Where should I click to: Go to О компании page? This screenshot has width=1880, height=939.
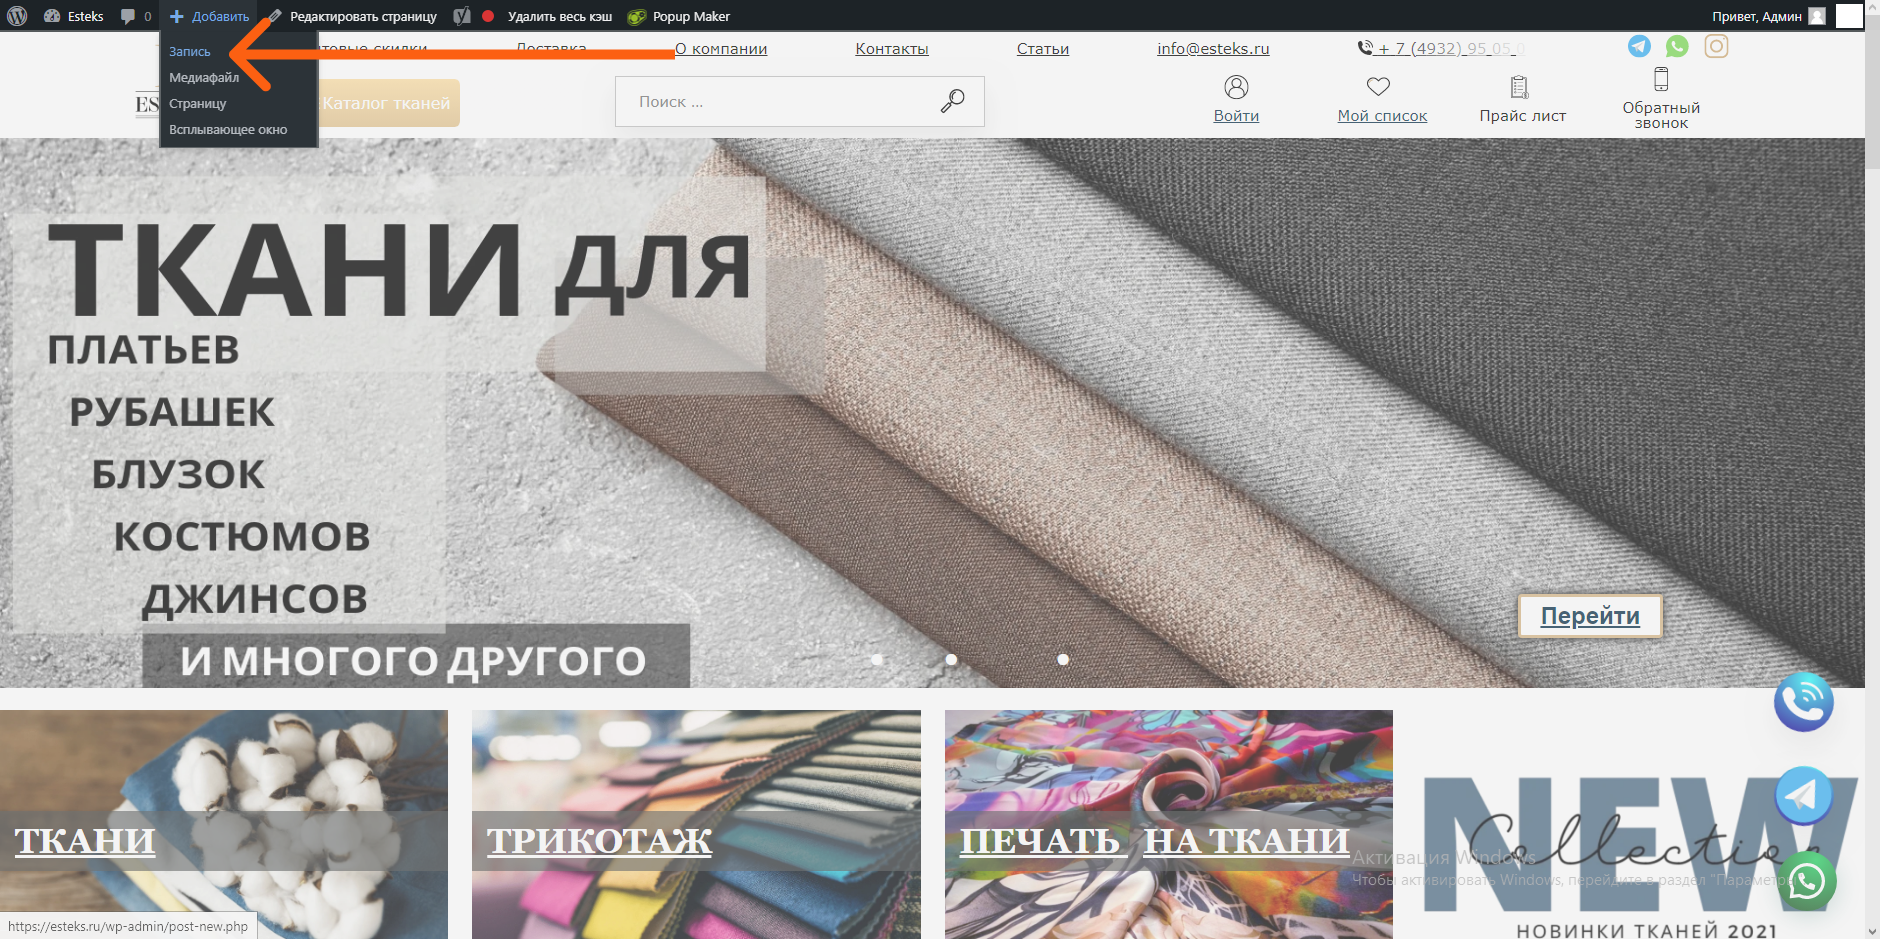coord(721,48)
